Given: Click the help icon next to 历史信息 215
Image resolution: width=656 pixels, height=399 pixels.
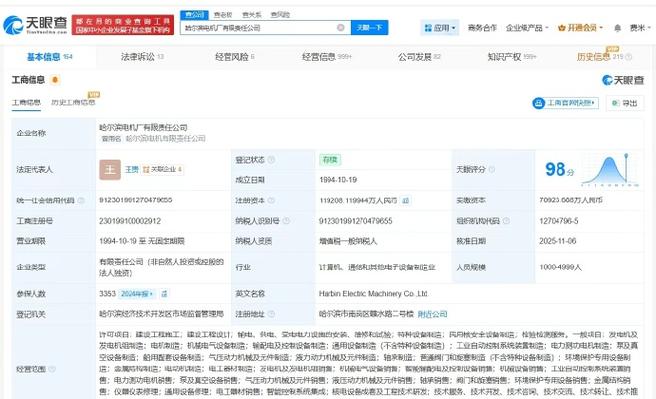Looking at the screenshot, I should coord(628,57).
